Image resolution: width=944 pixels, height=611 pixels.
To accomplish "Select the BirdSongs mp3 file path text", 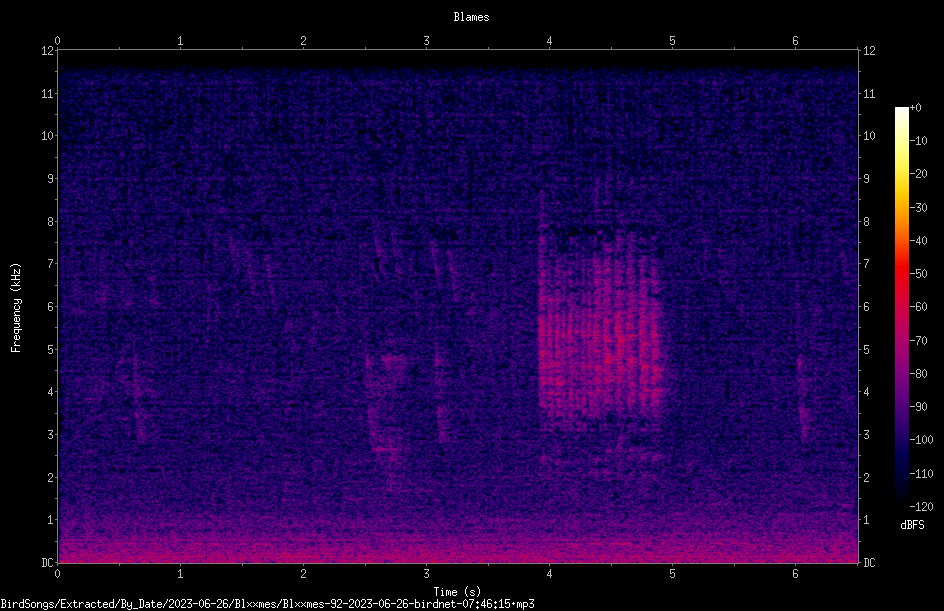I will (267, 604).
